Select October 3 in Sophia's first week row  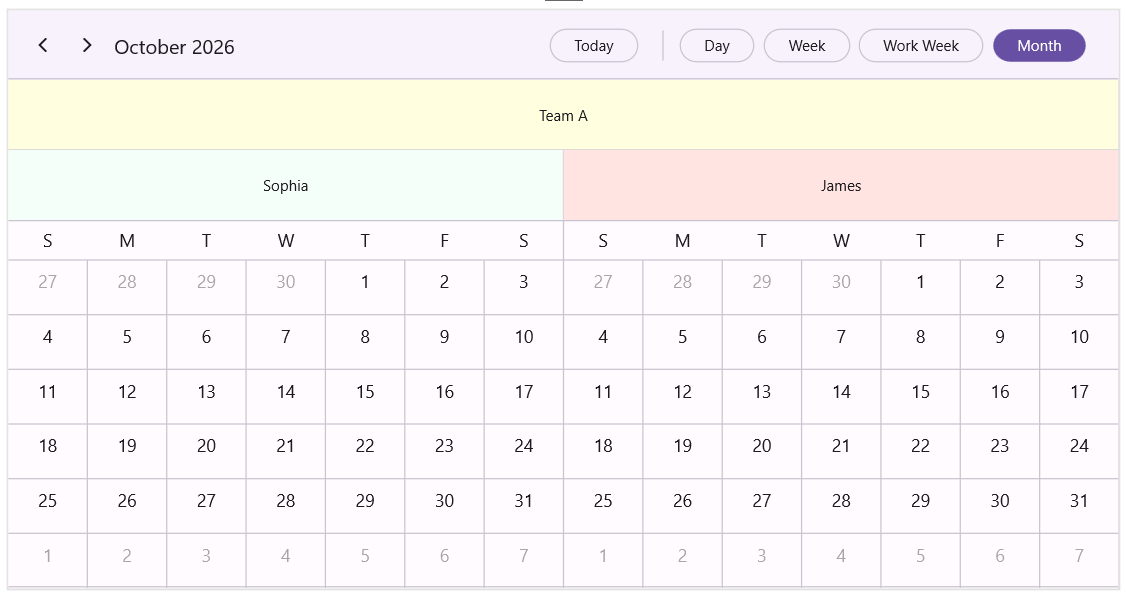pyautogui.click(x=524, y=287)
